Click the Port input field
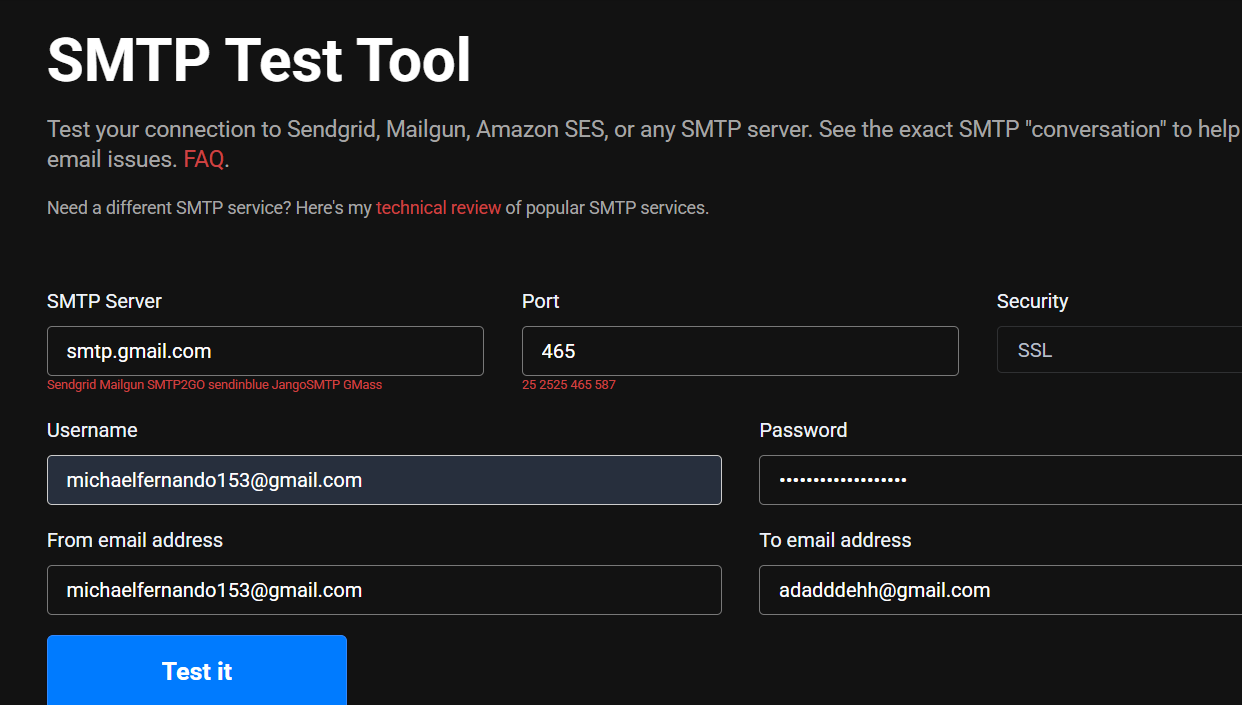This screenshot has width=1242, height=705. pos(740,351)
